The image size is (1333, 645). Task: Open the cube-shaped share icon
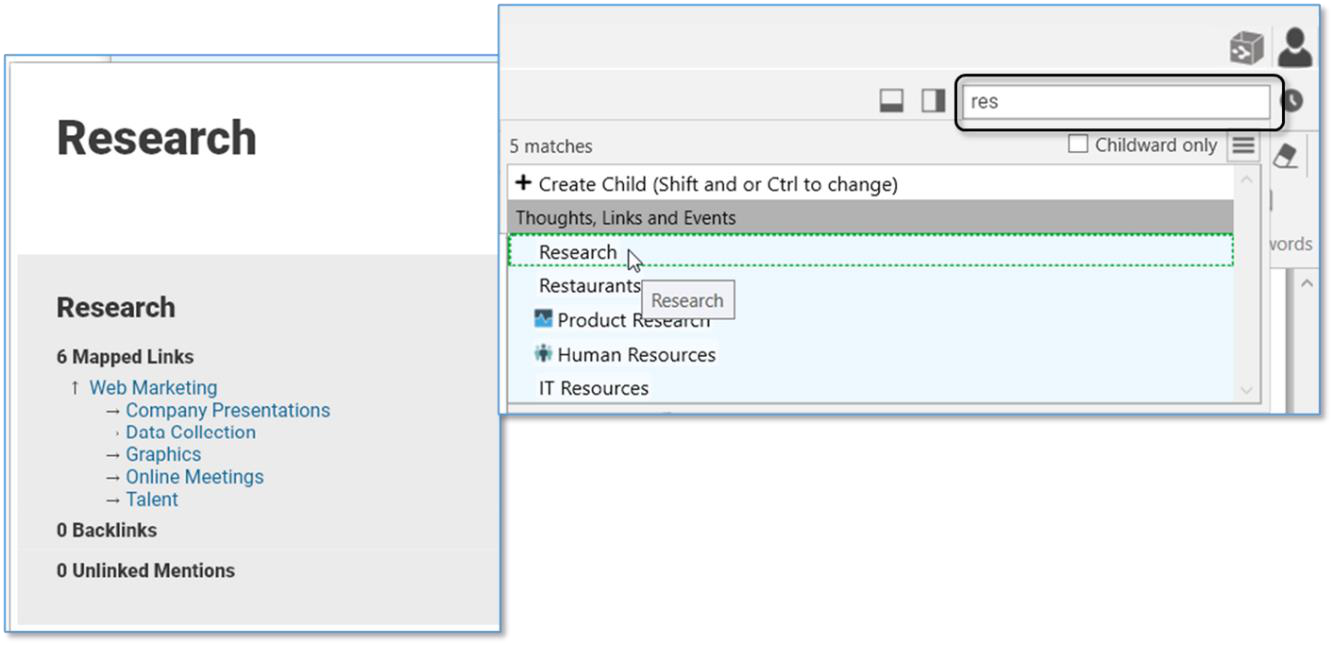coord(1246,48)
